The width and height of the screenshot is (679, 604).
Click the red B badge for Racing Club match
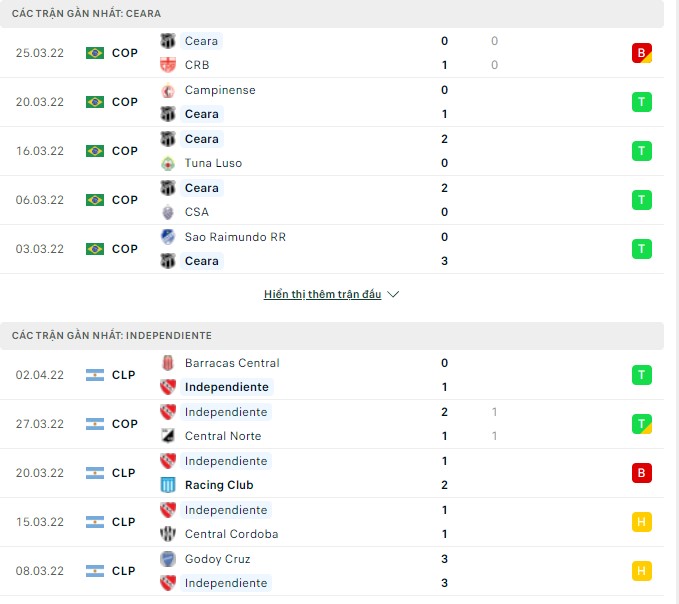click(x=641, y=473)
